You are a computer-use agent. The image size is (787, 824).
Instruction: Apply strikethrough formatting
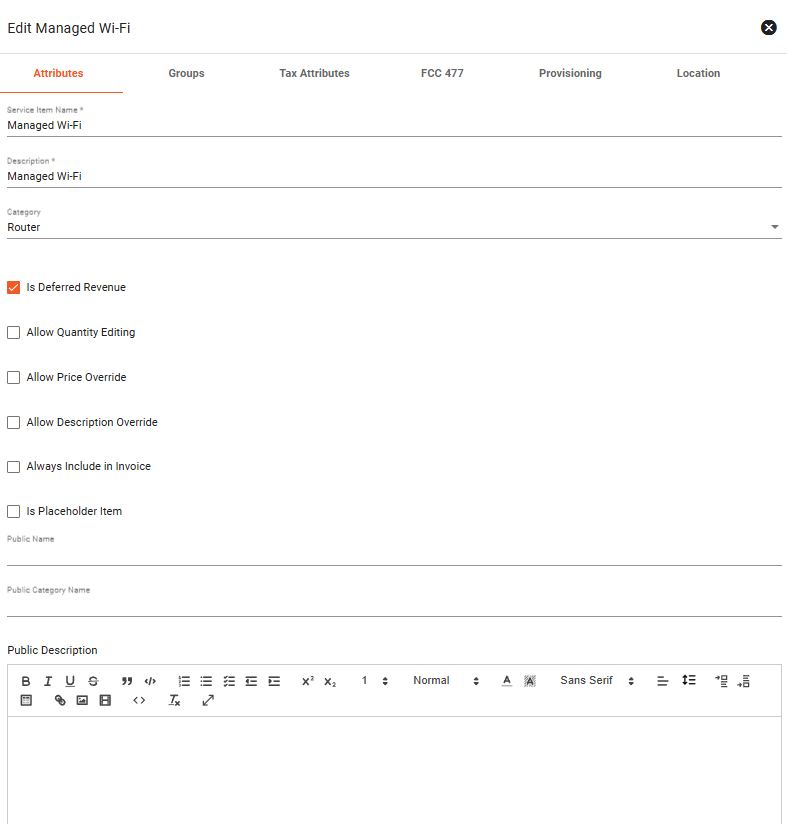click(x=93, y=681)
